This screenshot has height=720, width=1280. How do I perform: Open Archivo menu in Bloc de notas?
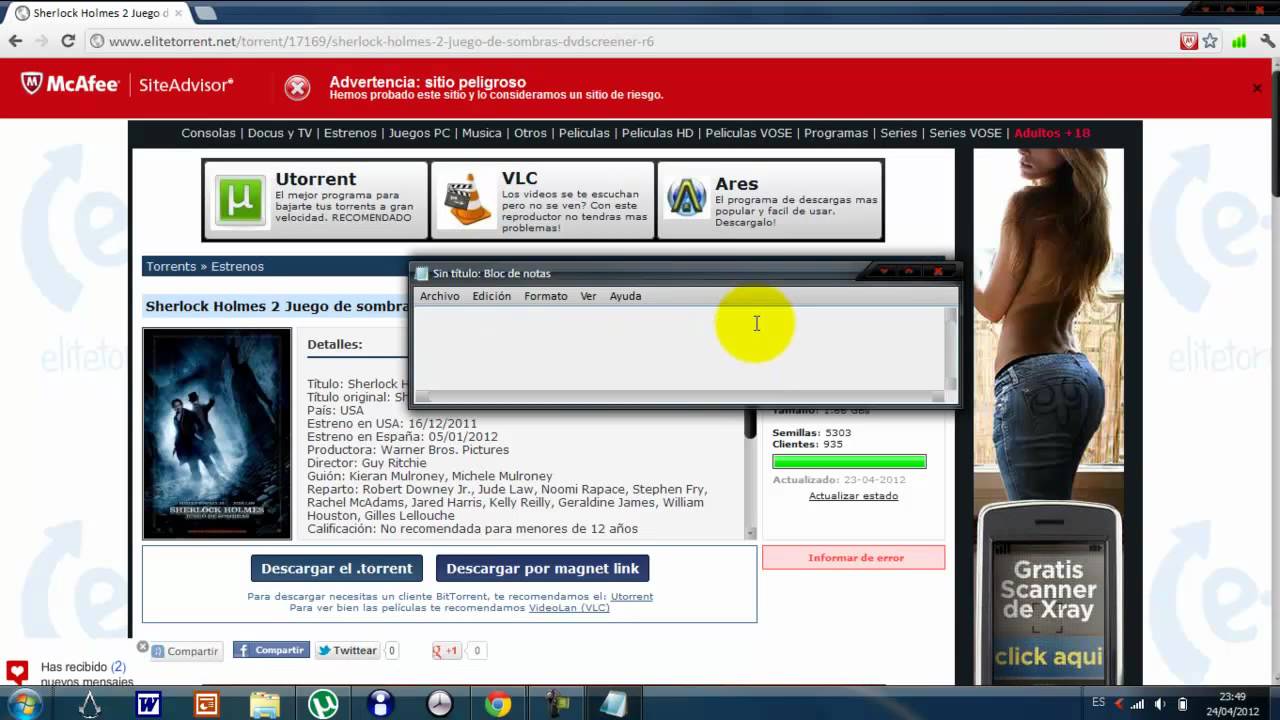tap(440, 296)
